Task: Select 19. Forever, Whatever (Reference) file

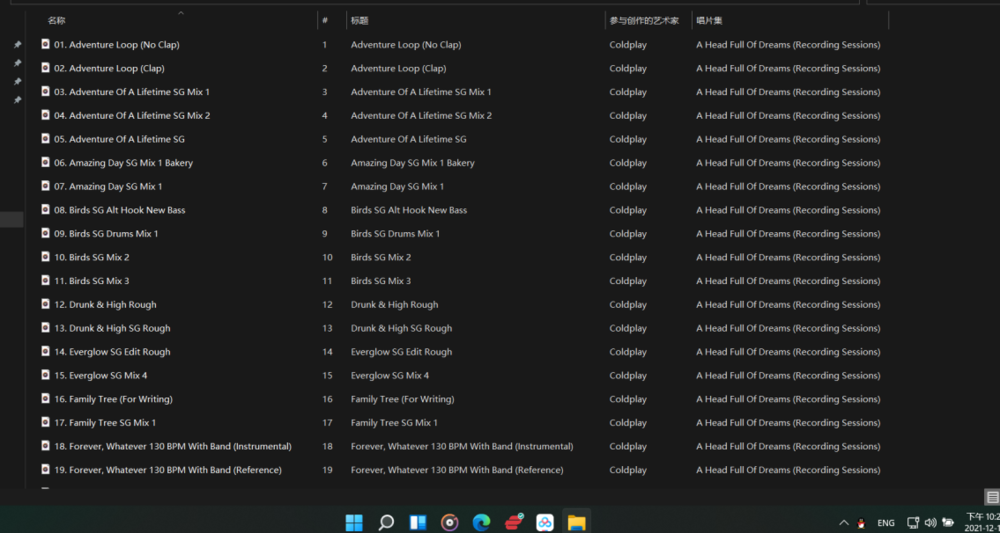Action: tap(168, 469)
